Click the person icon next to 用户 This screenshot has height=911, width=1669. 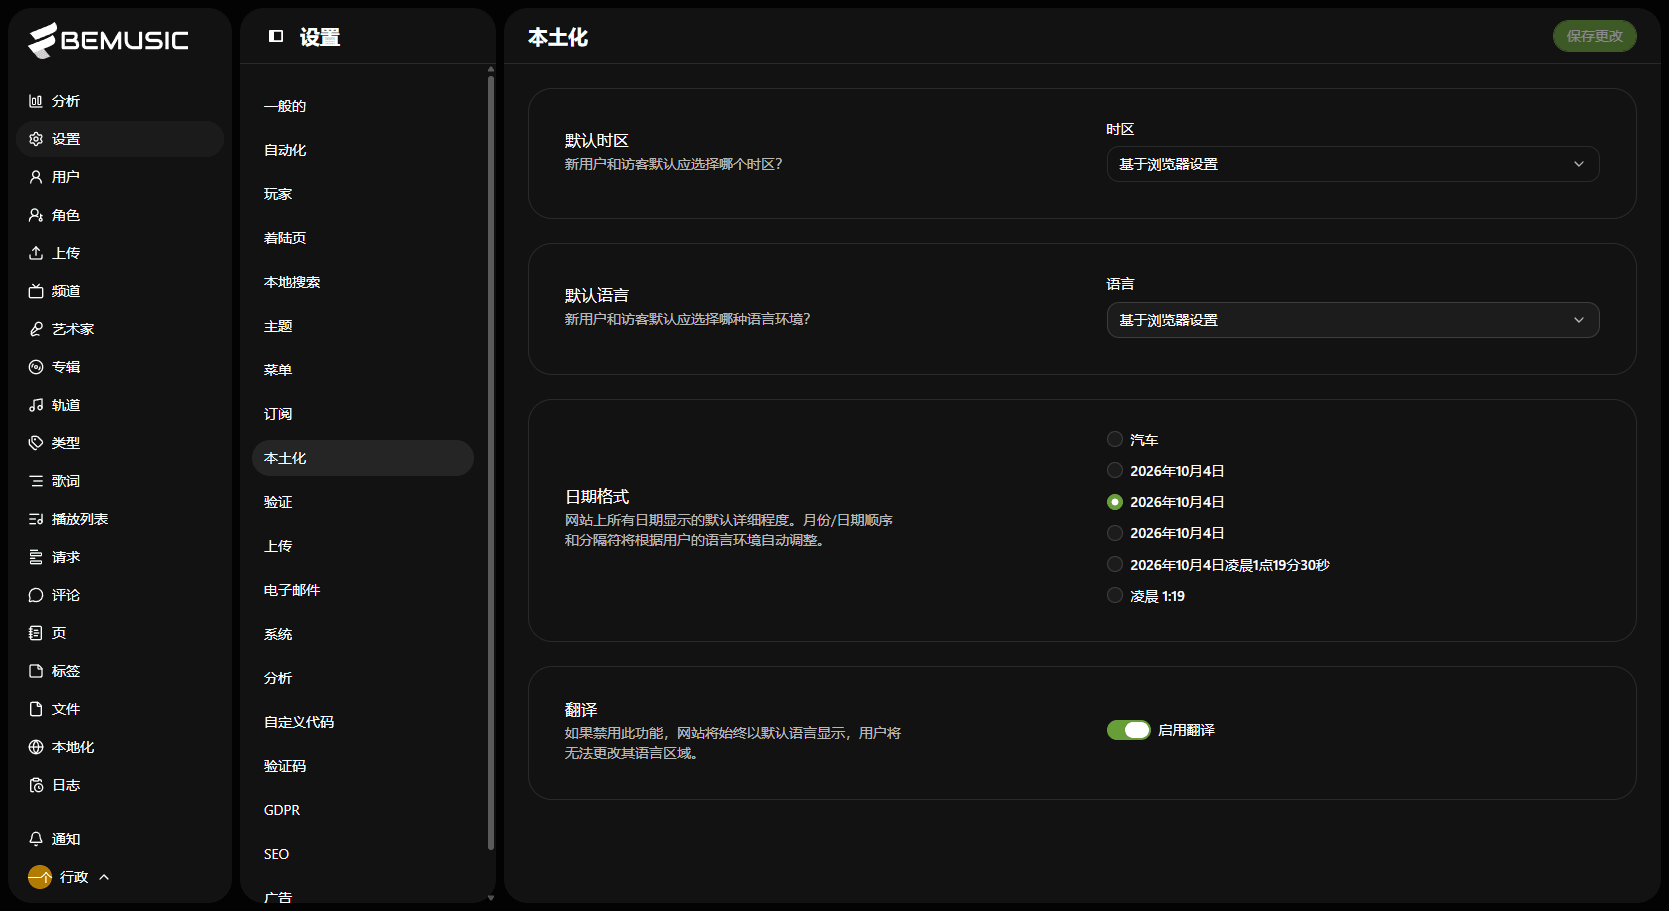36,177
